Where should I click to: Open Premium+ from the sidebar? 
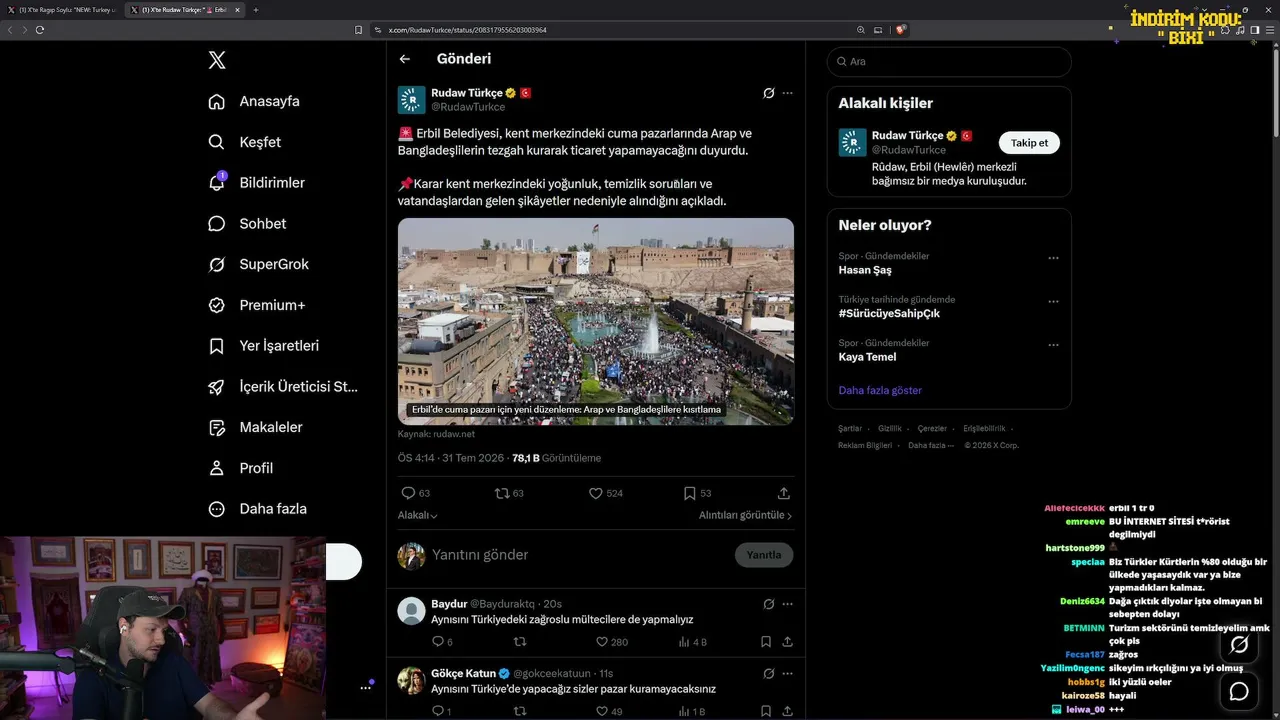pos(256,305)
